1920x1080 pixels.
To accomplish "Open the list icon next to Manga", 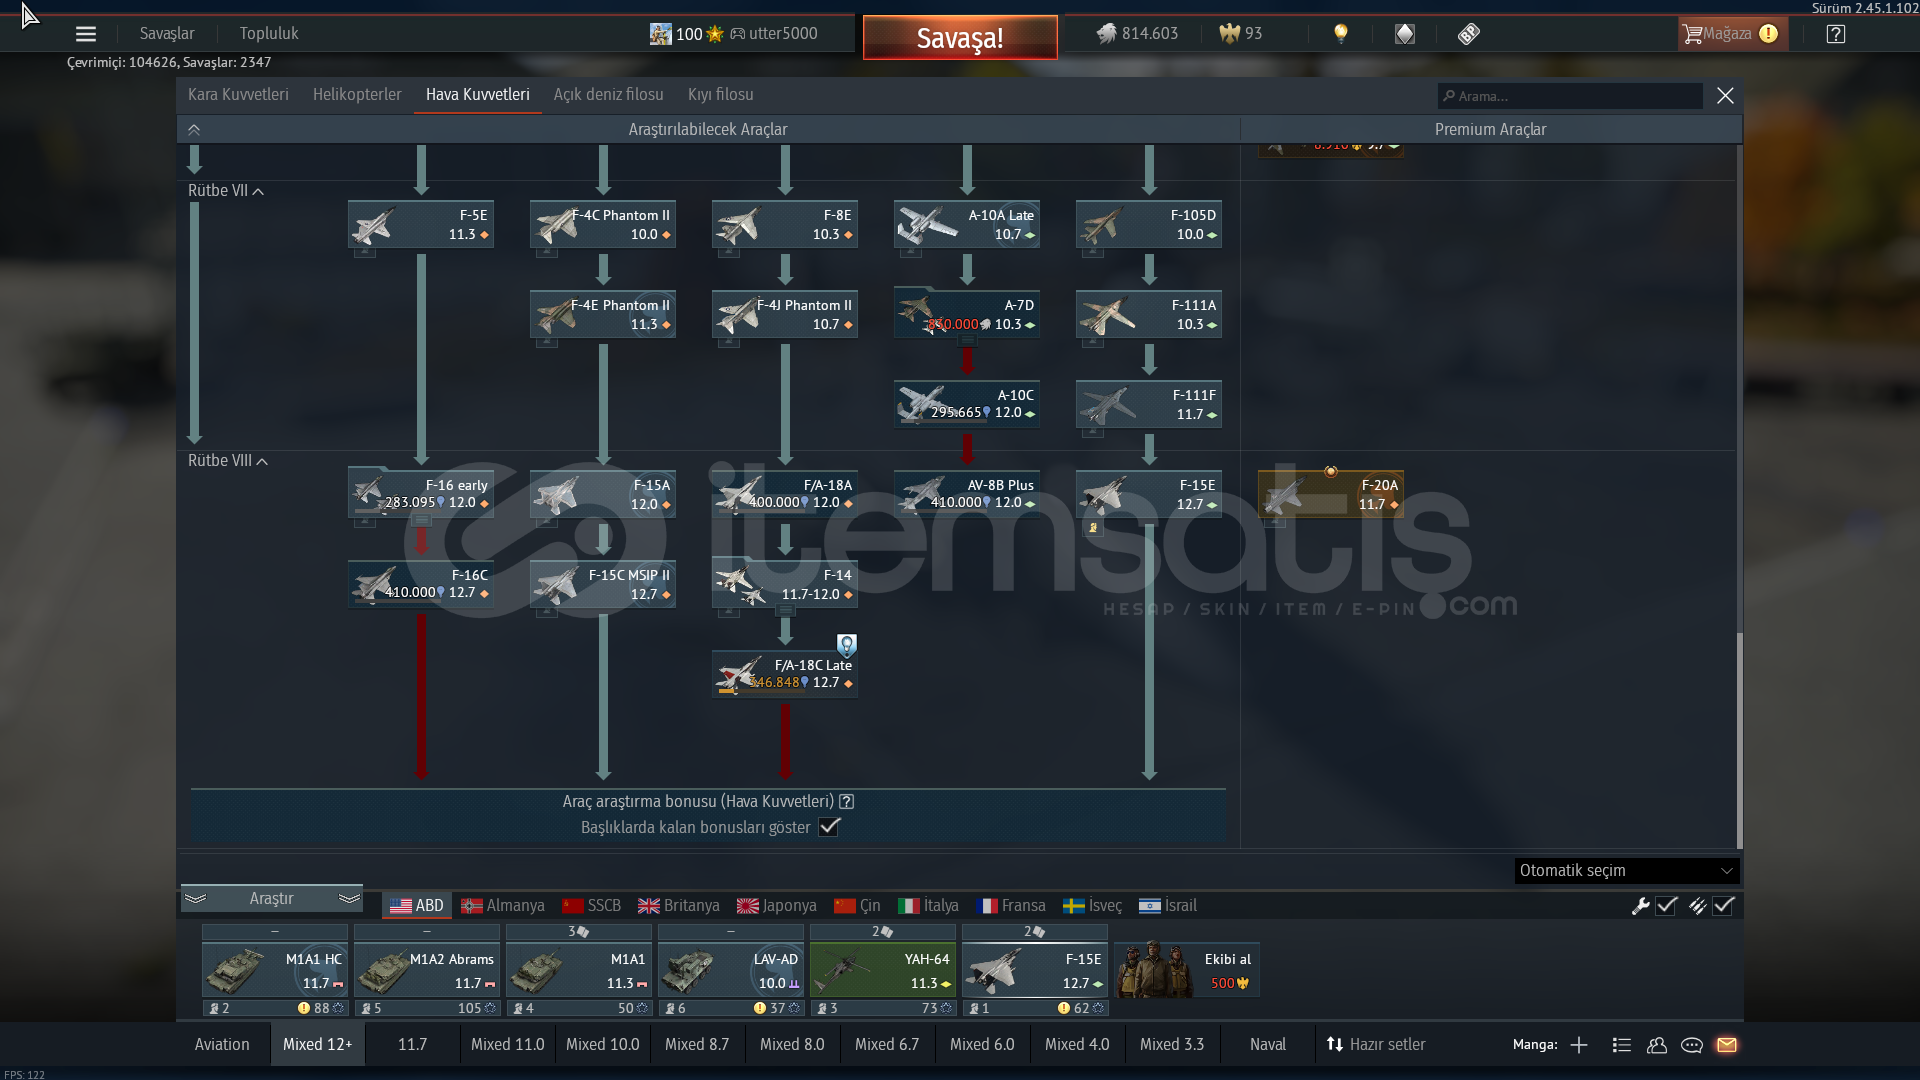I will [x=1622, y=1045].
